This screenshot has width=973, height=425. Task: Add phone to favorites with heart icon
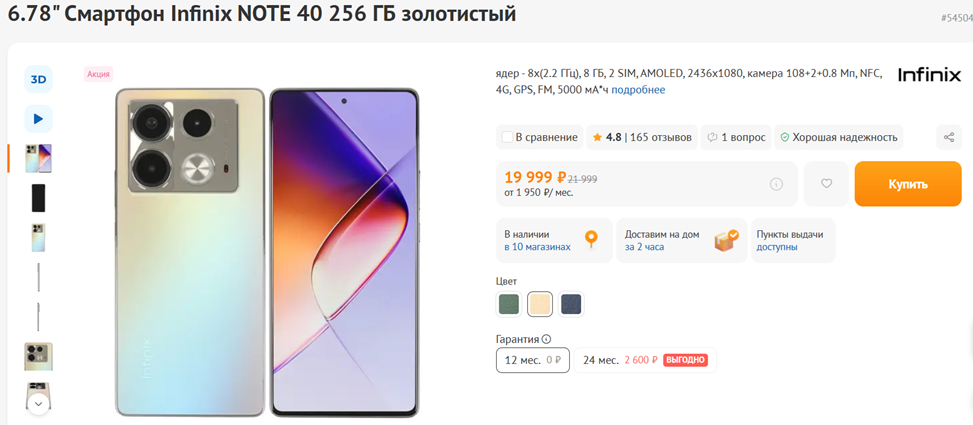[826, 184]
